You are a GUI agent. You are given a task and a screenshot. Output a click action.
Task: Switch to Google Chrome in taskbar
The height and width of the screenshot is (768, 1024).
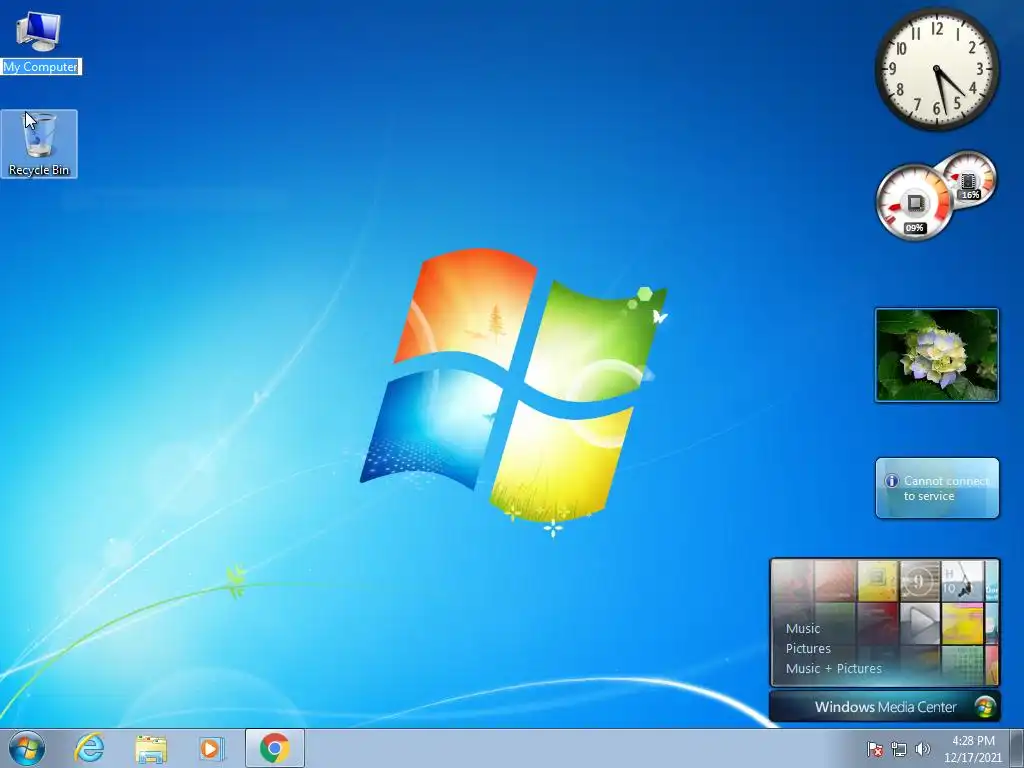click(x=275, y=748)
